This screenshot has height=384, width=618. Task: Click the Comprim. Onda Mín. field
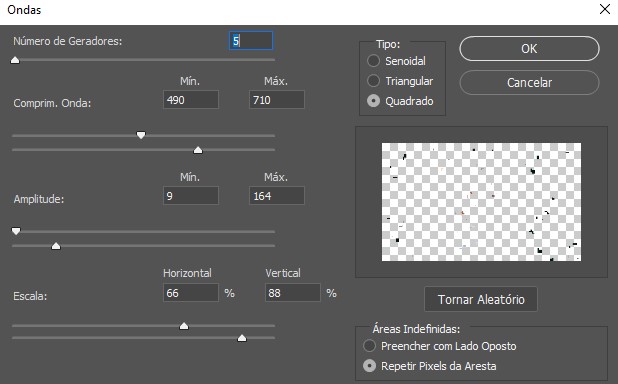191,100
